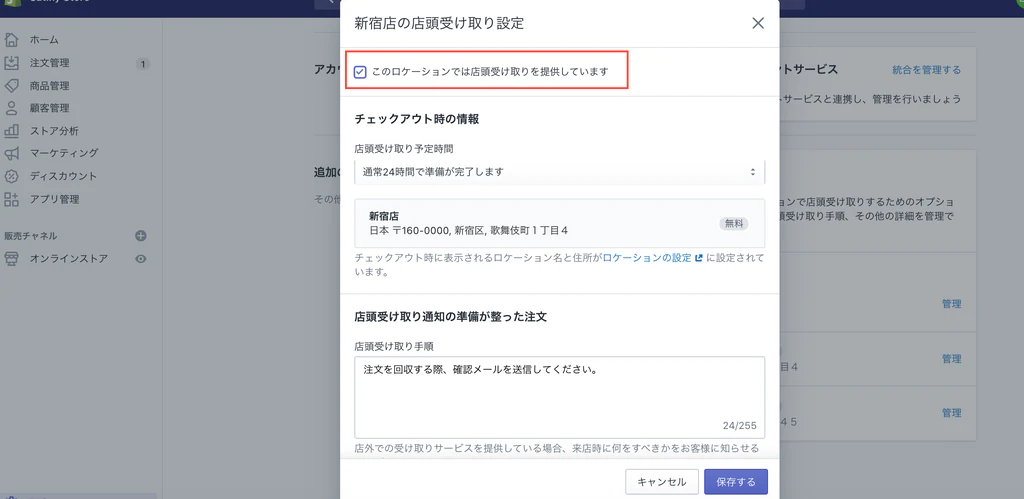Open the 店頭受け取り予定時間 dropdown
Screen dimensions: 1024x499
pos(560,172)
